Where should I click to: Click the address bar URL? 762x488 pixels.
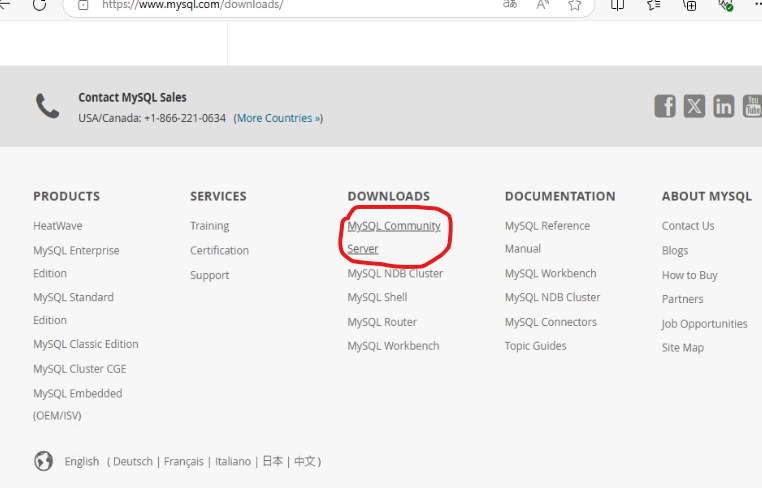192,5
